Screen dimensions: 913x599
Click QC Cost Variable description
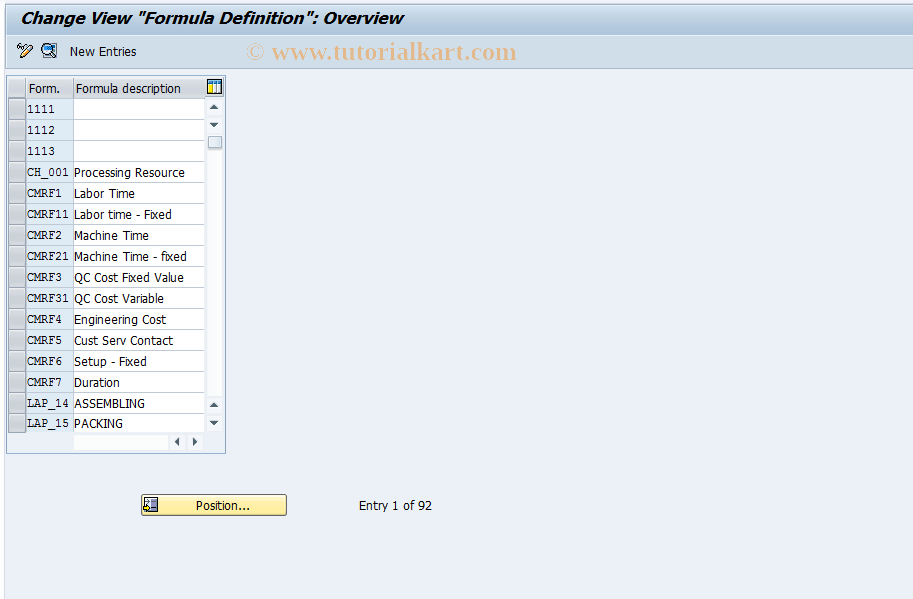(x=139, y=298)
